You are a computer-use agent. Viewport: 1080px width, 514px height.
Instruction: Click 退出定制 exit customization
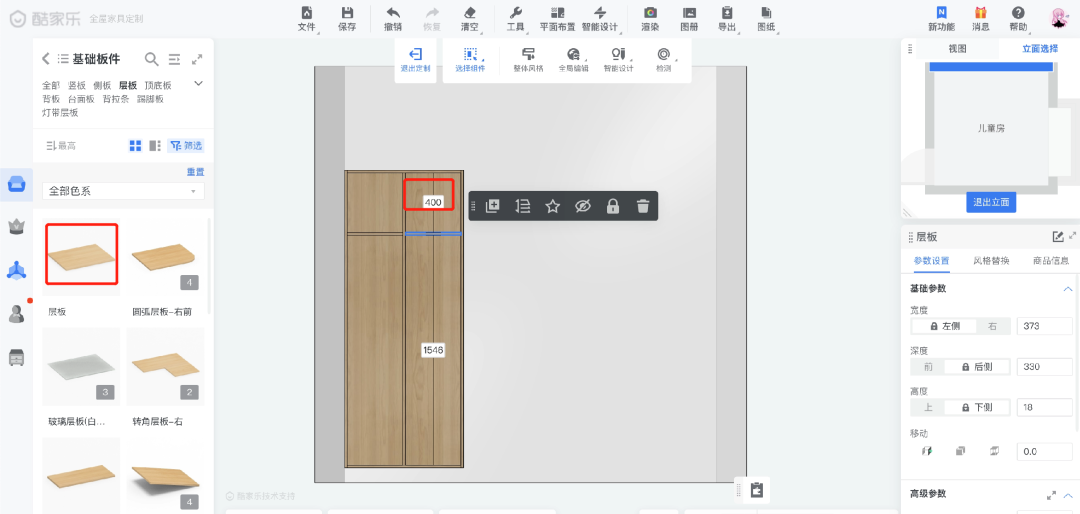[x=415, y=60]
